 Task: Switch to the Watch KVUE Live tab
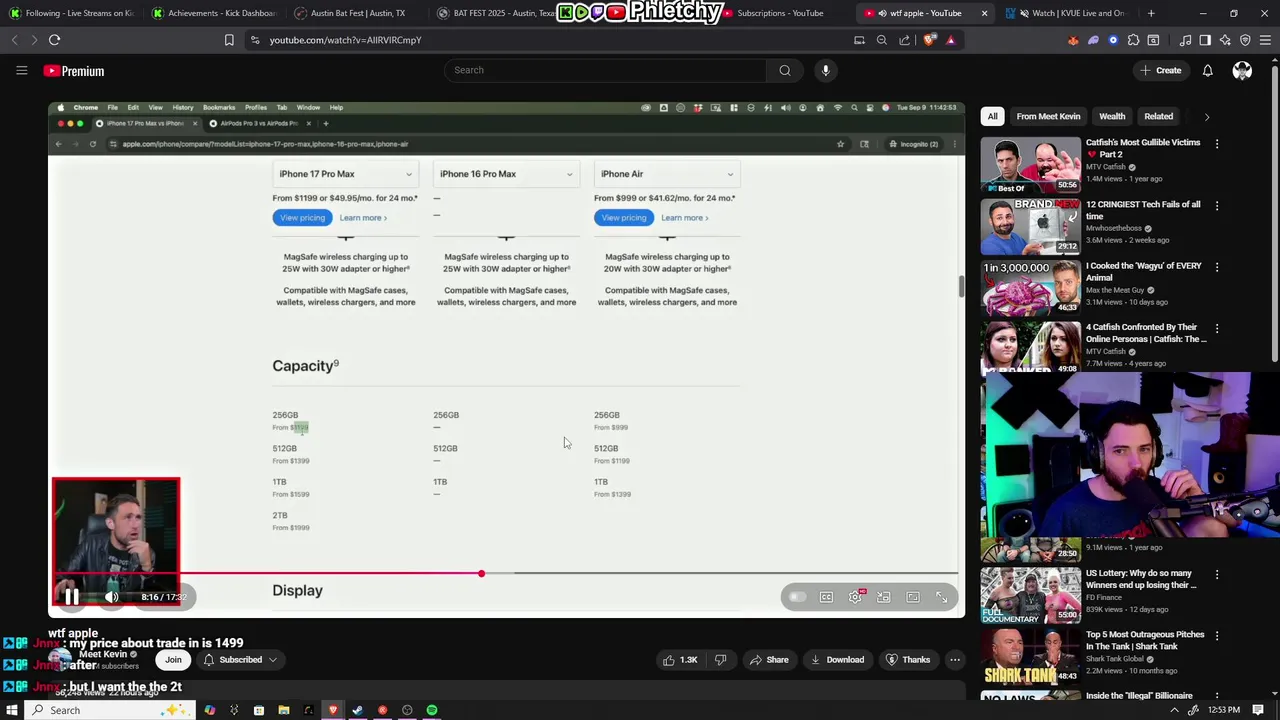click(1067, 13)
